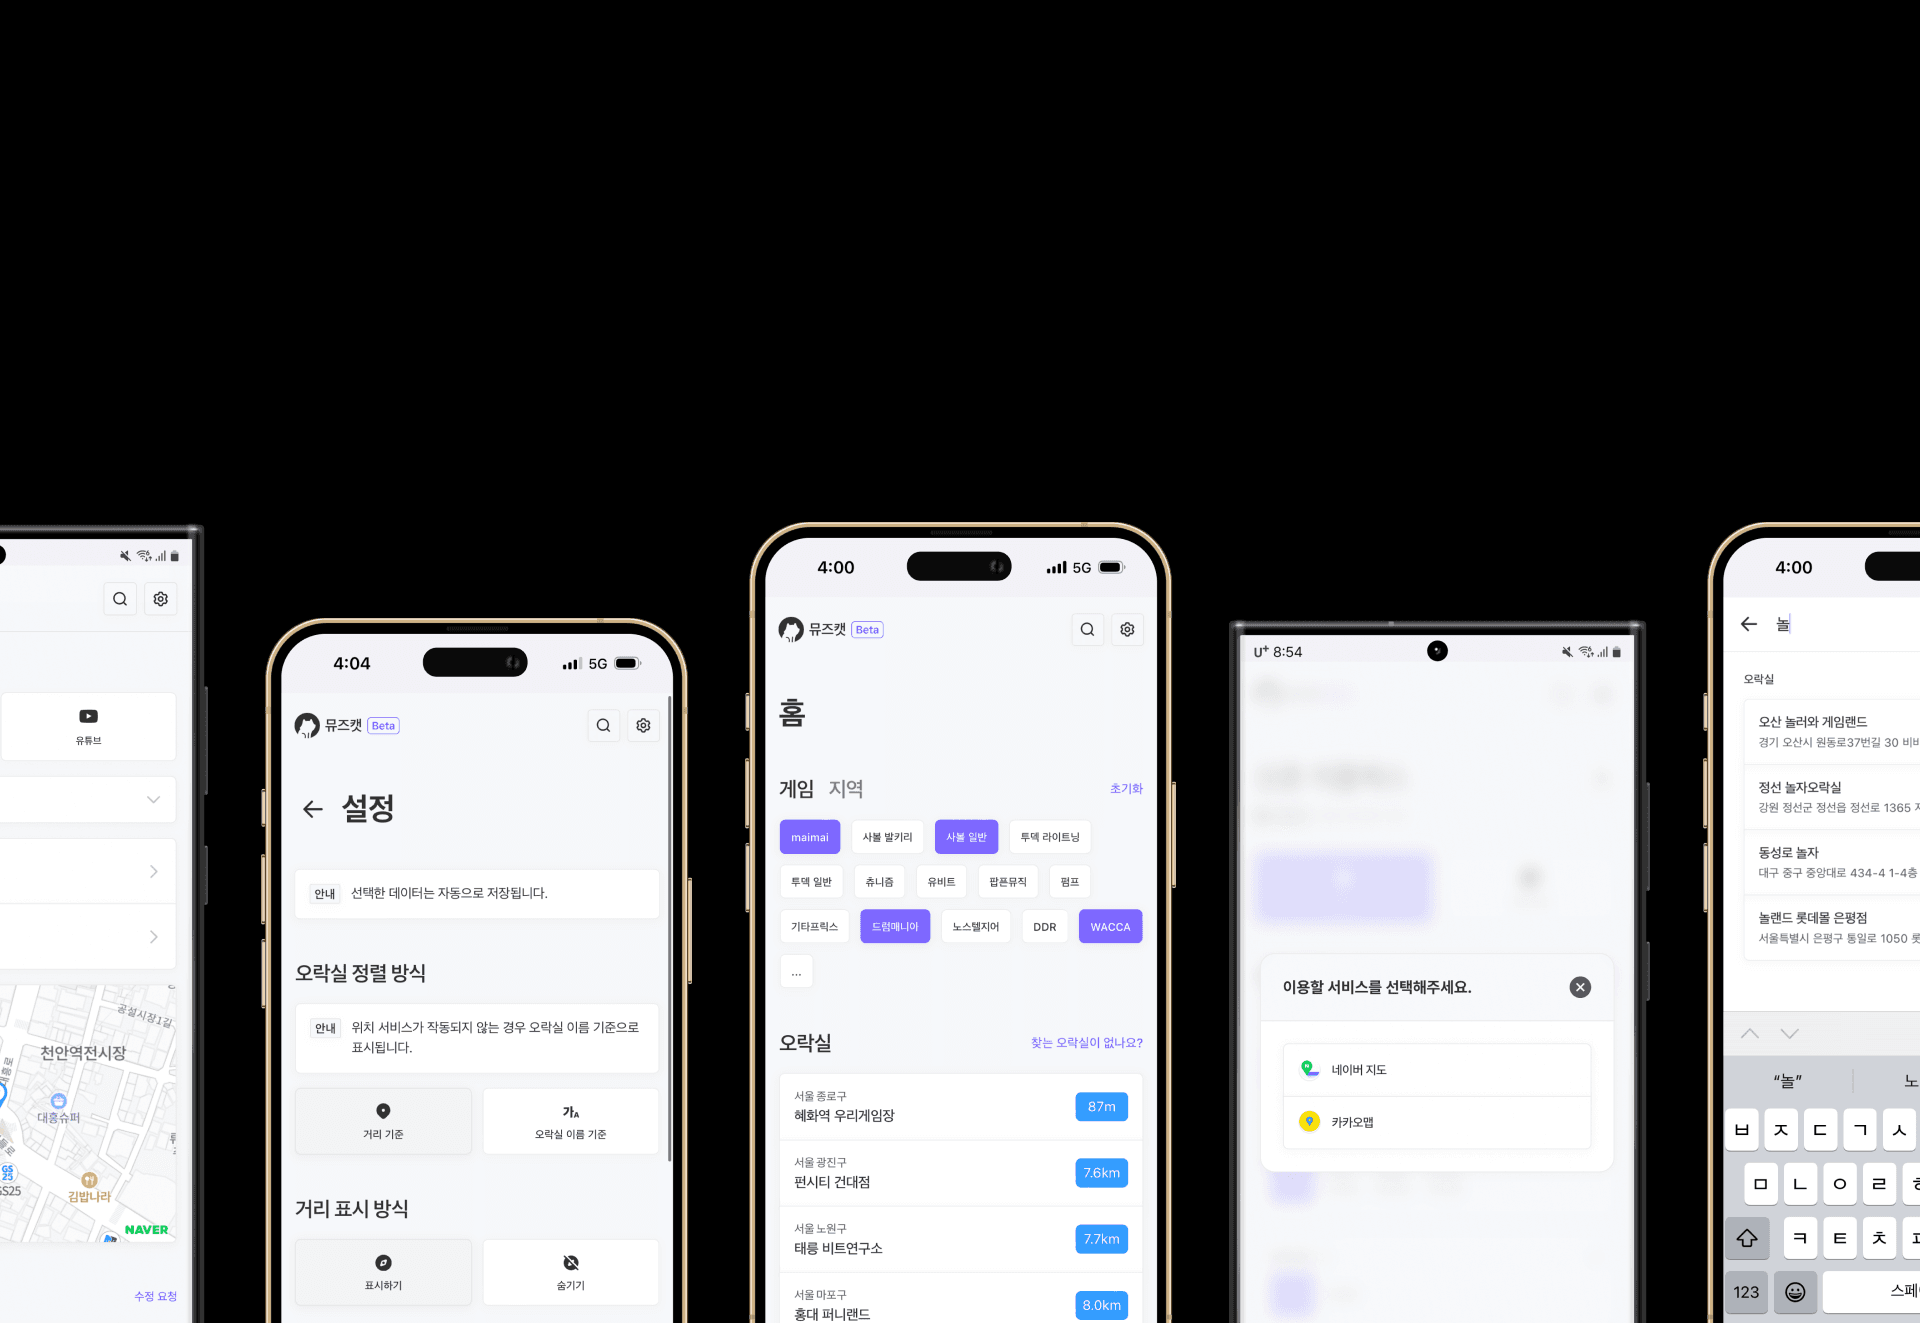This screenshot has height=1323, width=1920.
Task: Click 찾는 오락실이 없나요 link
Action: [x=1087, y=1040]
